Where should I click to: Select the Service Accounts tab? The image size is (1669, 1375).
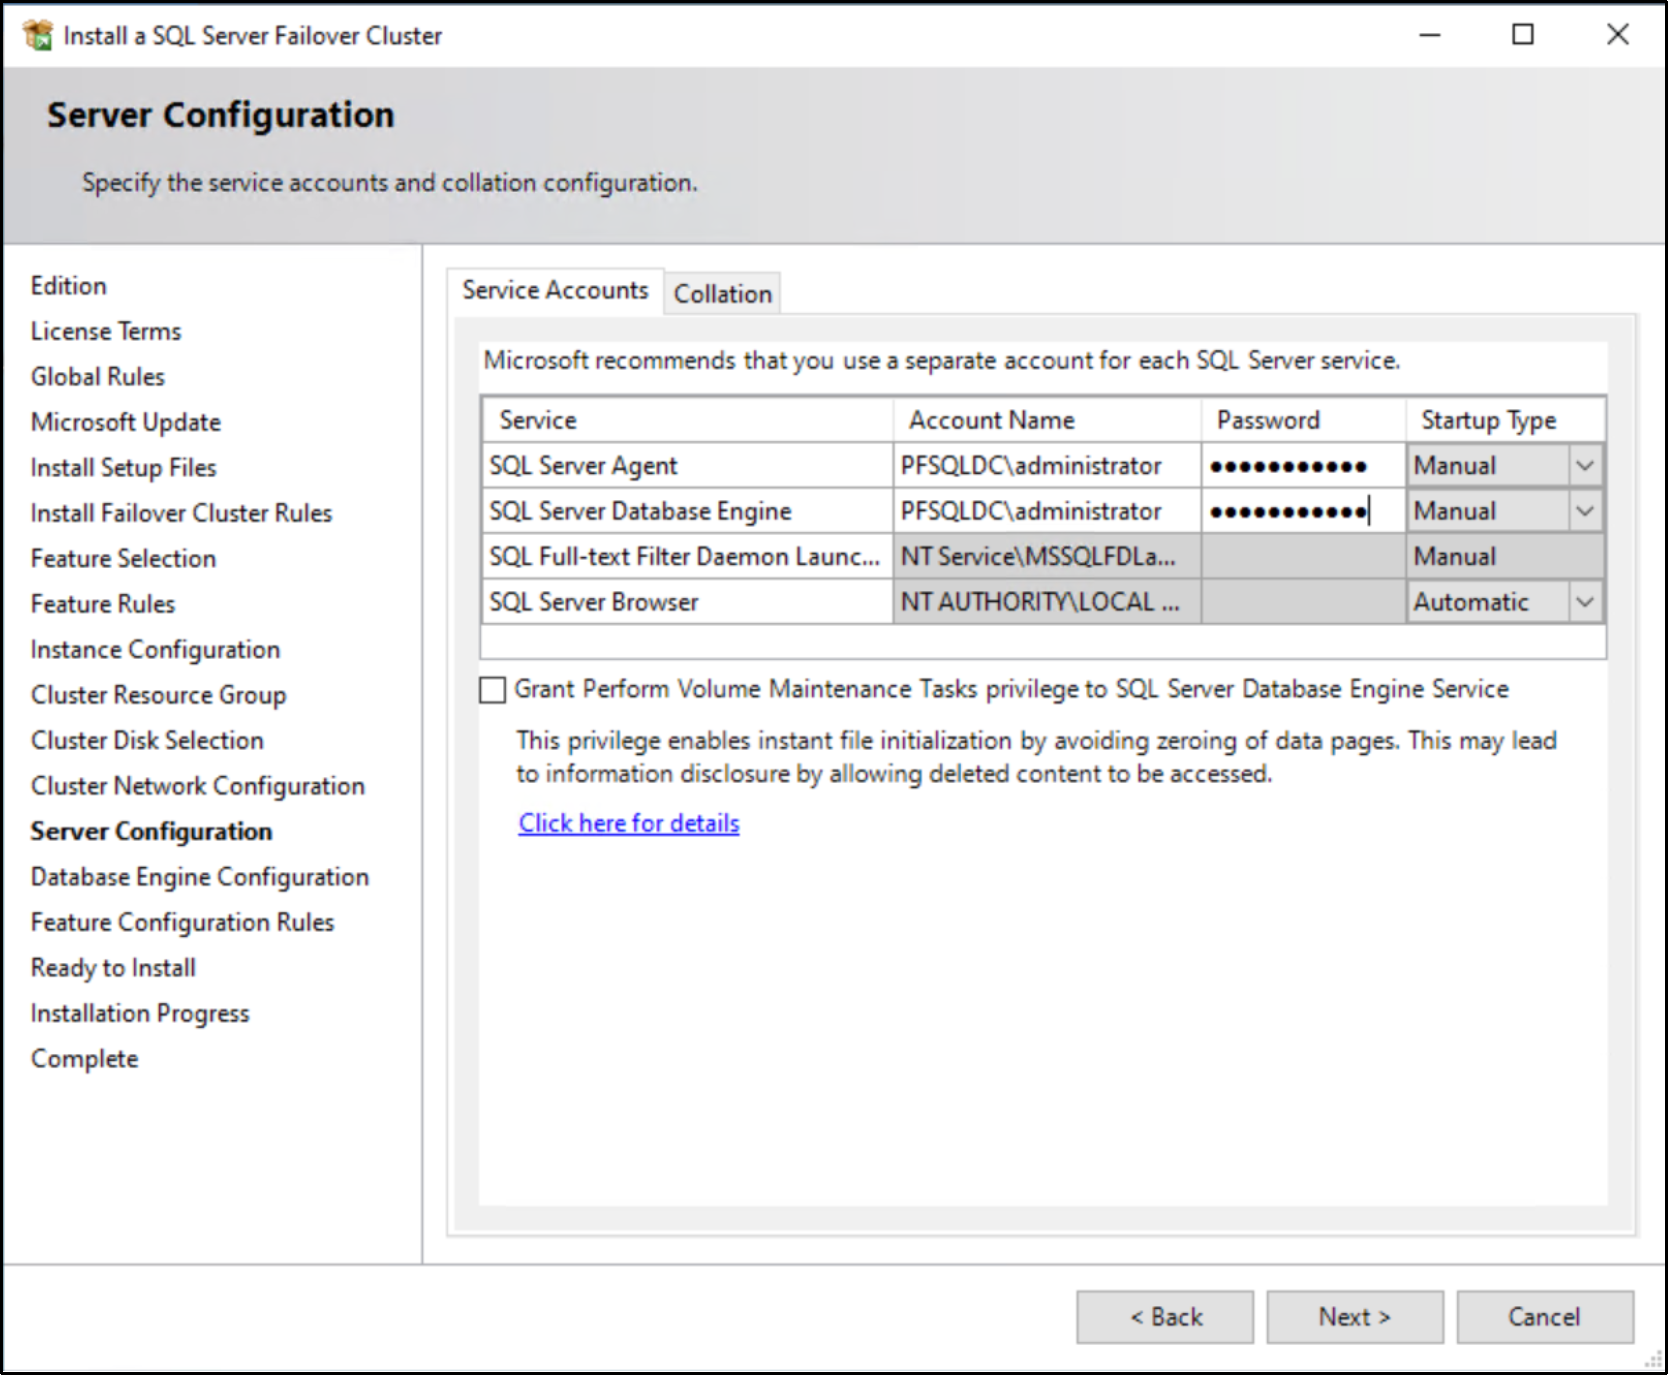(x=555, y=290)
